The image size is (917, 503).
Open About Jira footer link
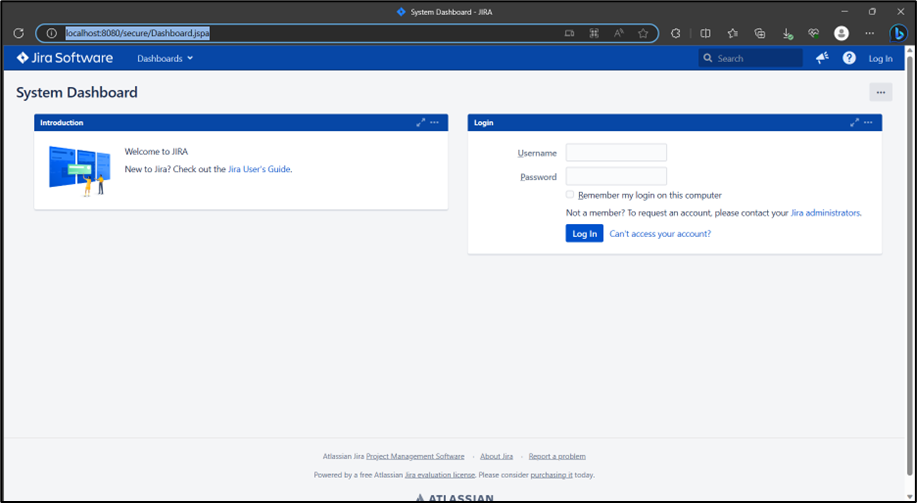497,456
